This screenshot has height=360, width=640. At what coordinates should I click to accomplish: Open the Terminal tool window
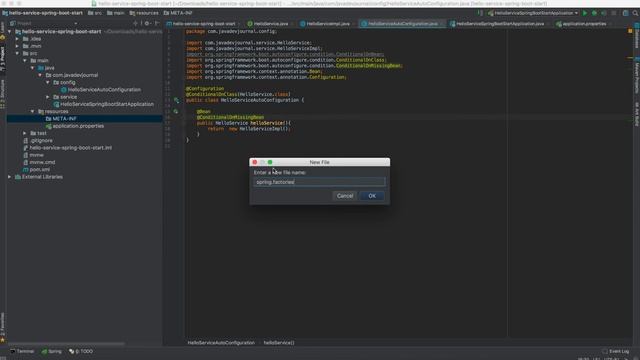click(22, 351)
